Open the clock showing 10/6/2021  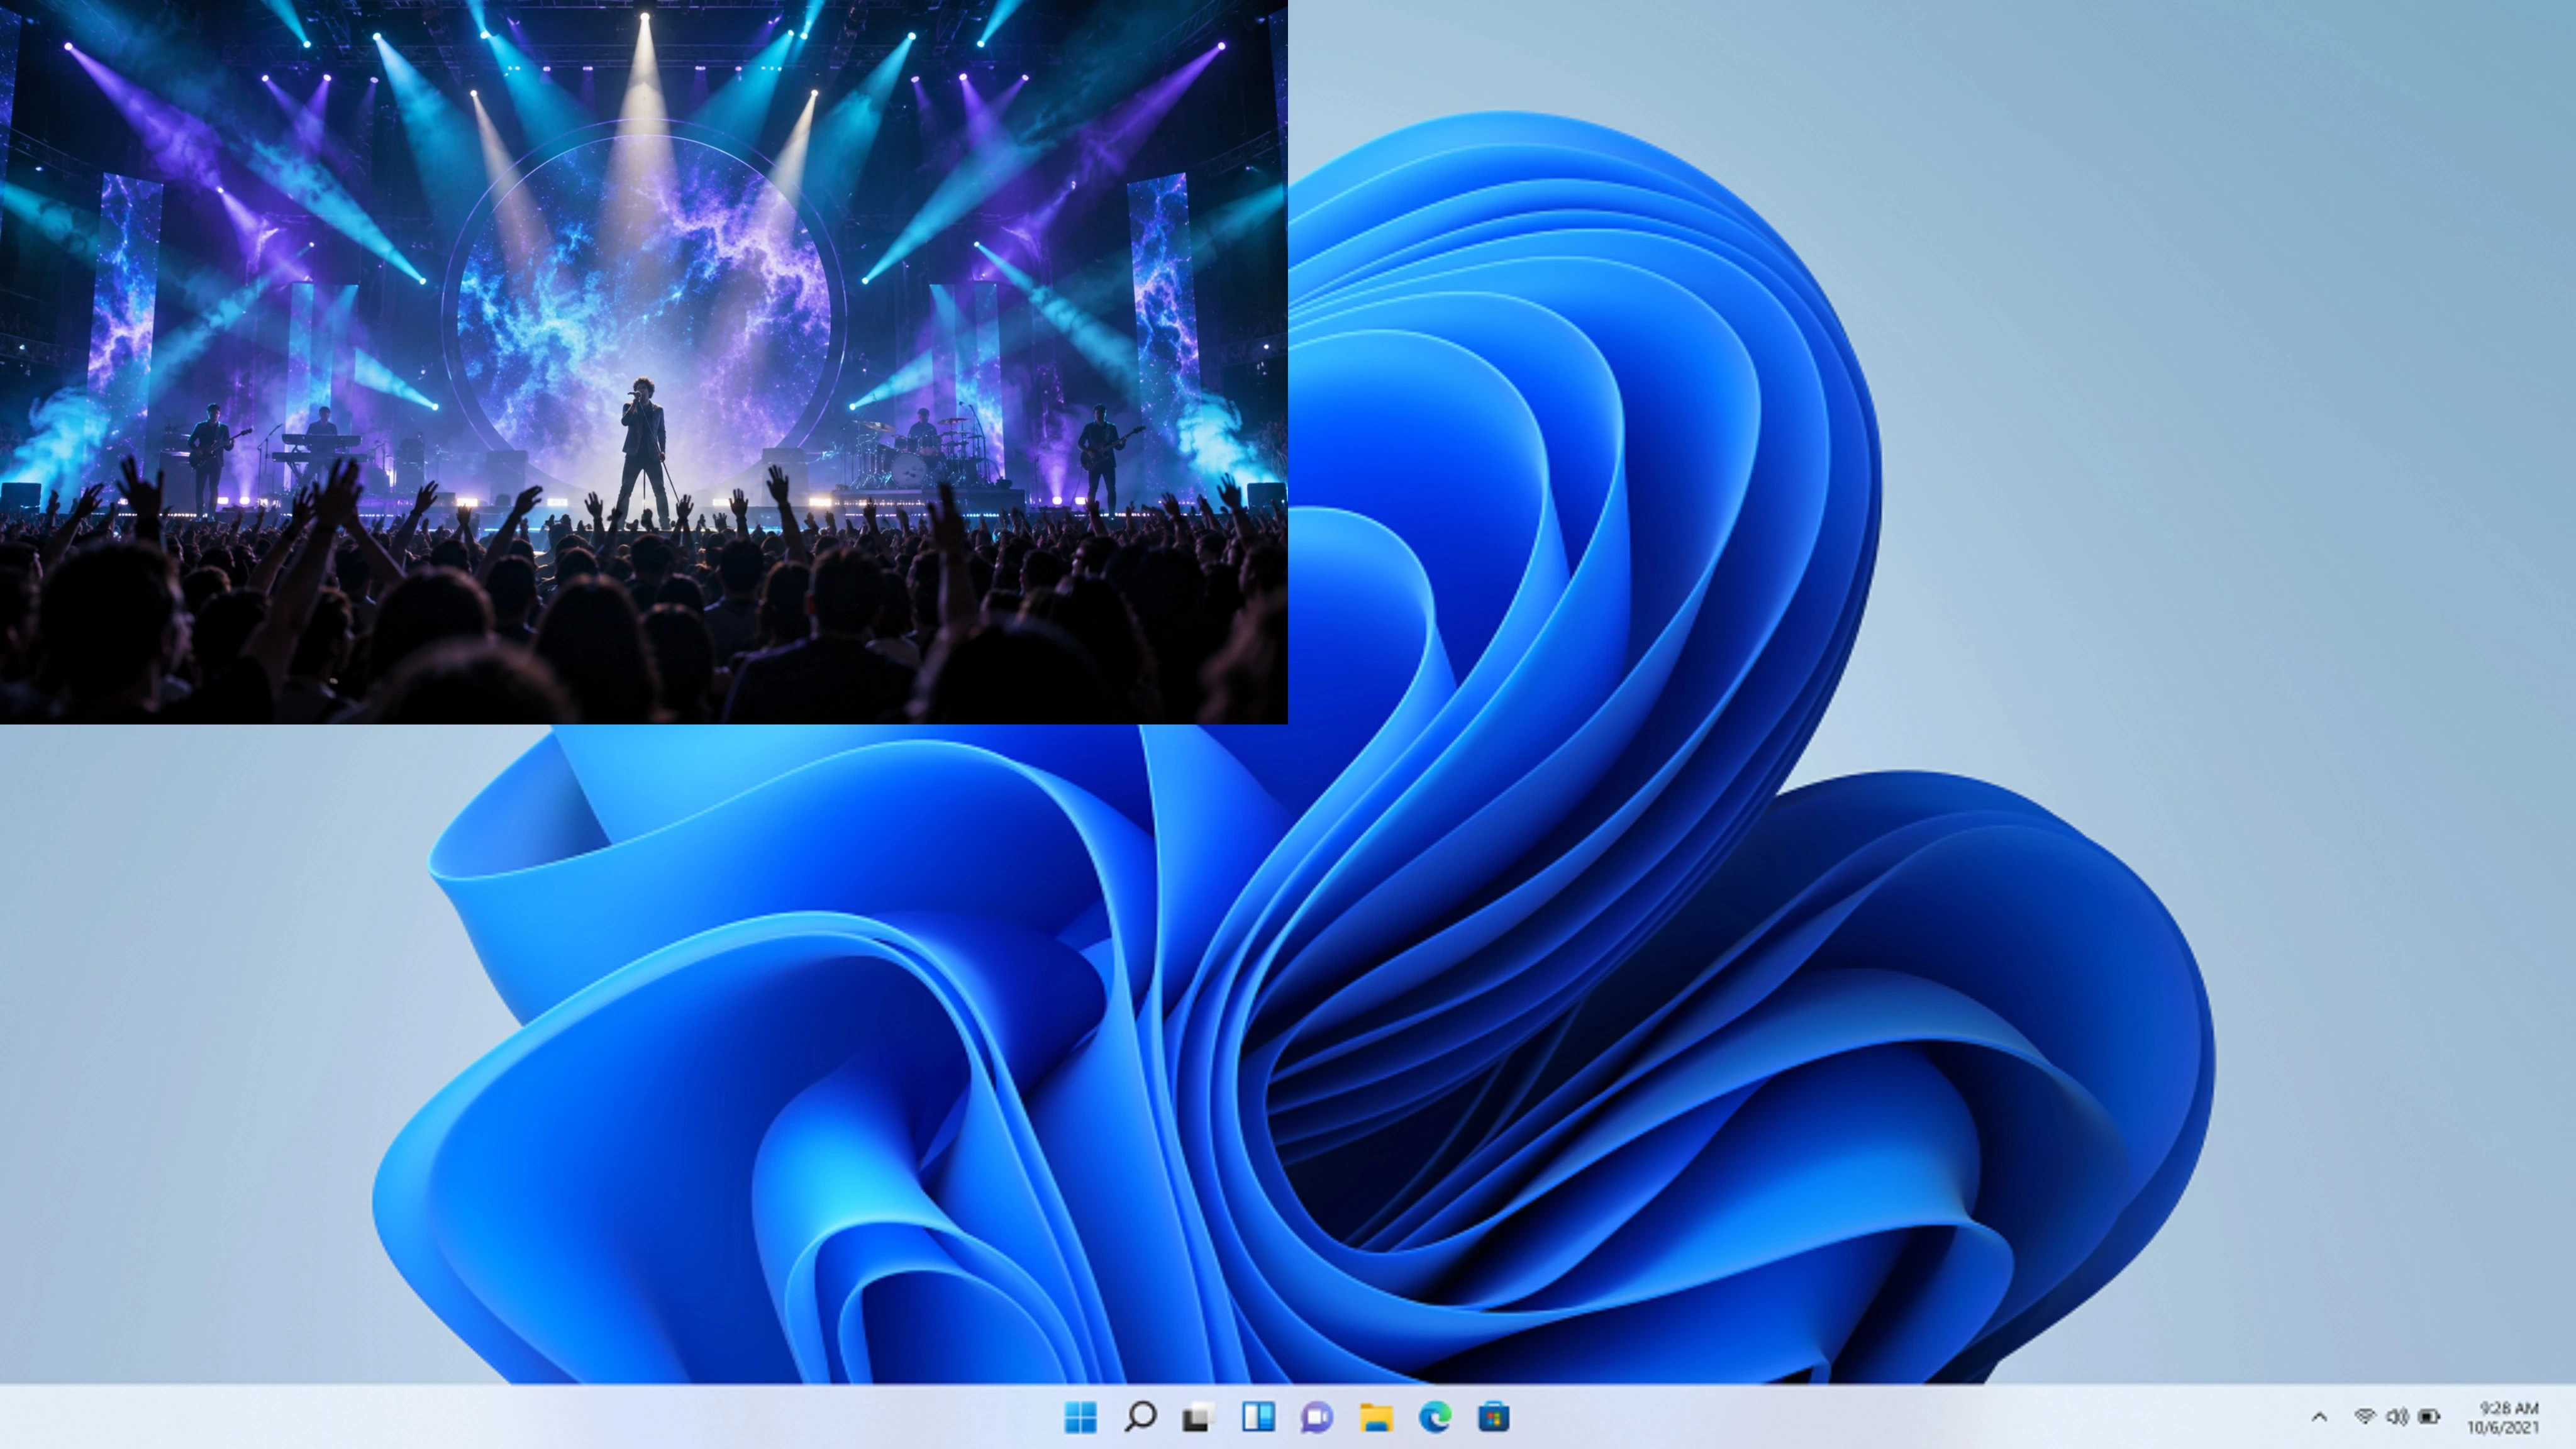click(x=2503, y=1417)
